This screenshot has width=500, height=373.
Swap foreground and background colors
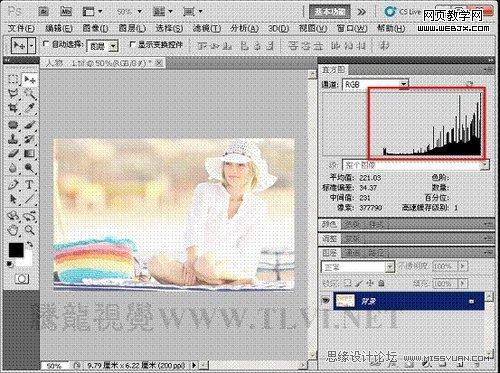(x=30, y=244)
